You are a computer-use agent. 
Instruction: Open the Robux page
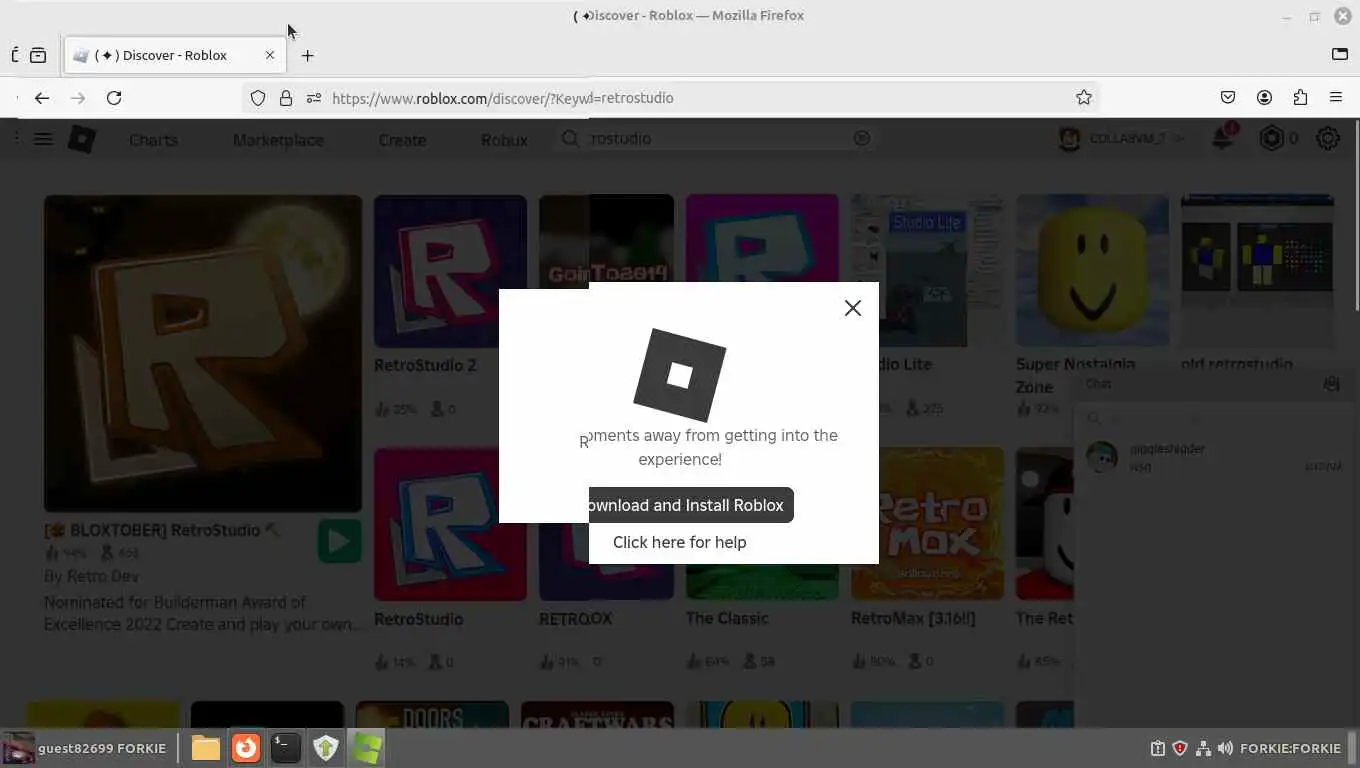[504, 140]
